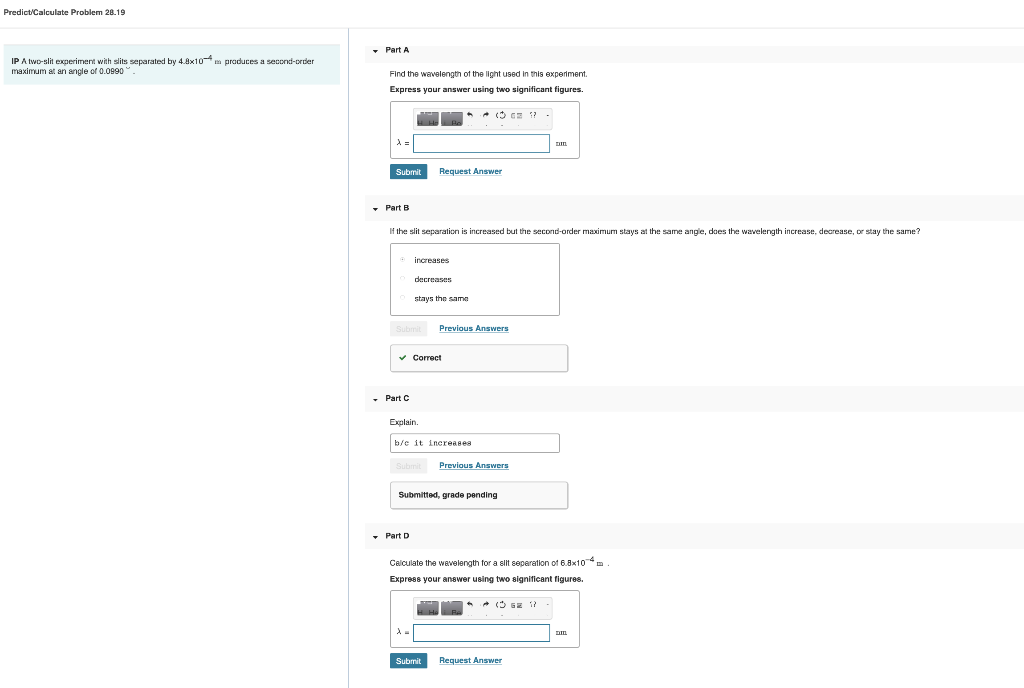Open Previous Answers link in Part B

pos(473,328)
